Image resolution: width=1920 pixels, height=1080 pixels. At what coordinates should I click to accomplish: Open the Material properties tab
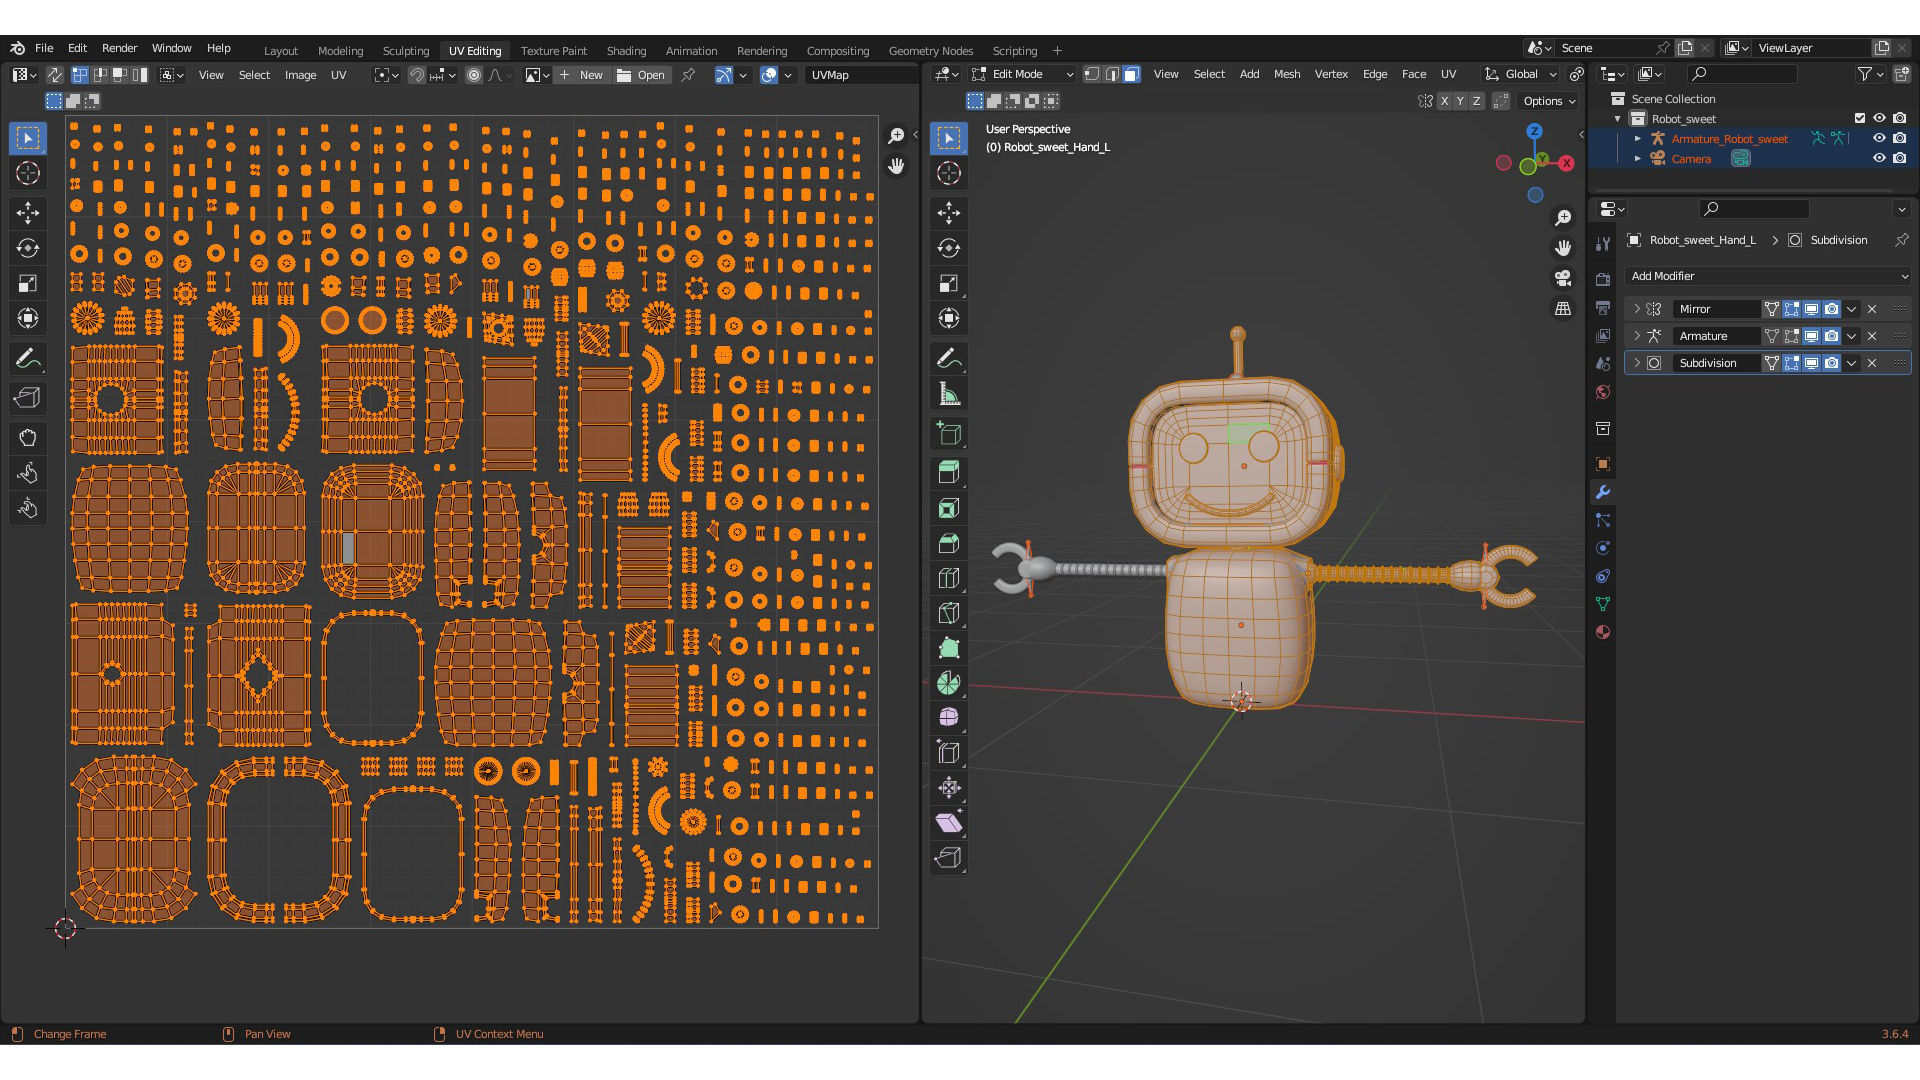click(1603, 632)
